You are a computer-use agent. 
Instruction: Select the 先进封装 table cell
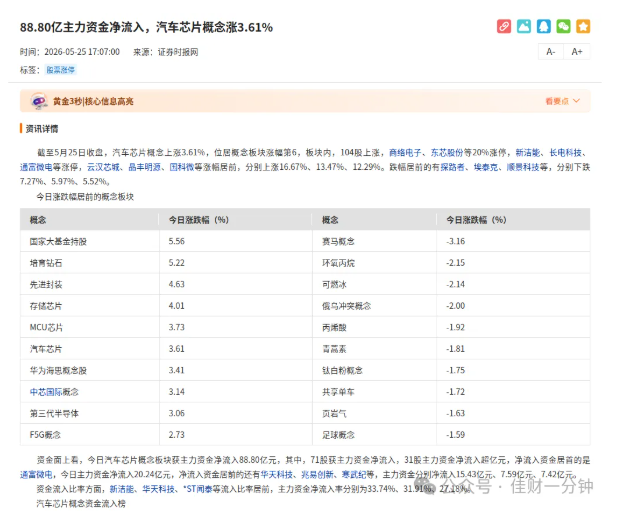tap(90, 284)
